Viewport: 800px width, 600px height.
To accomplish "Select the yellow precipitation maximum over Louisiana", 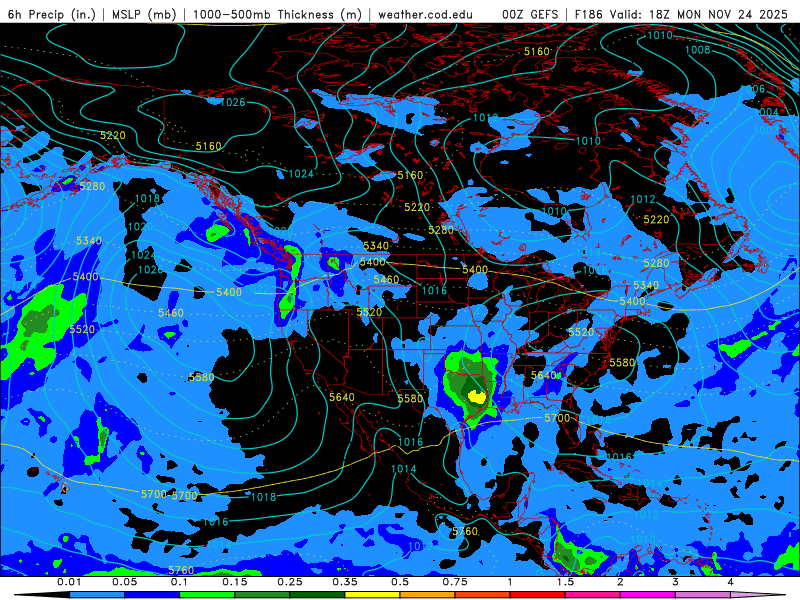I will [x=478, y=396].
